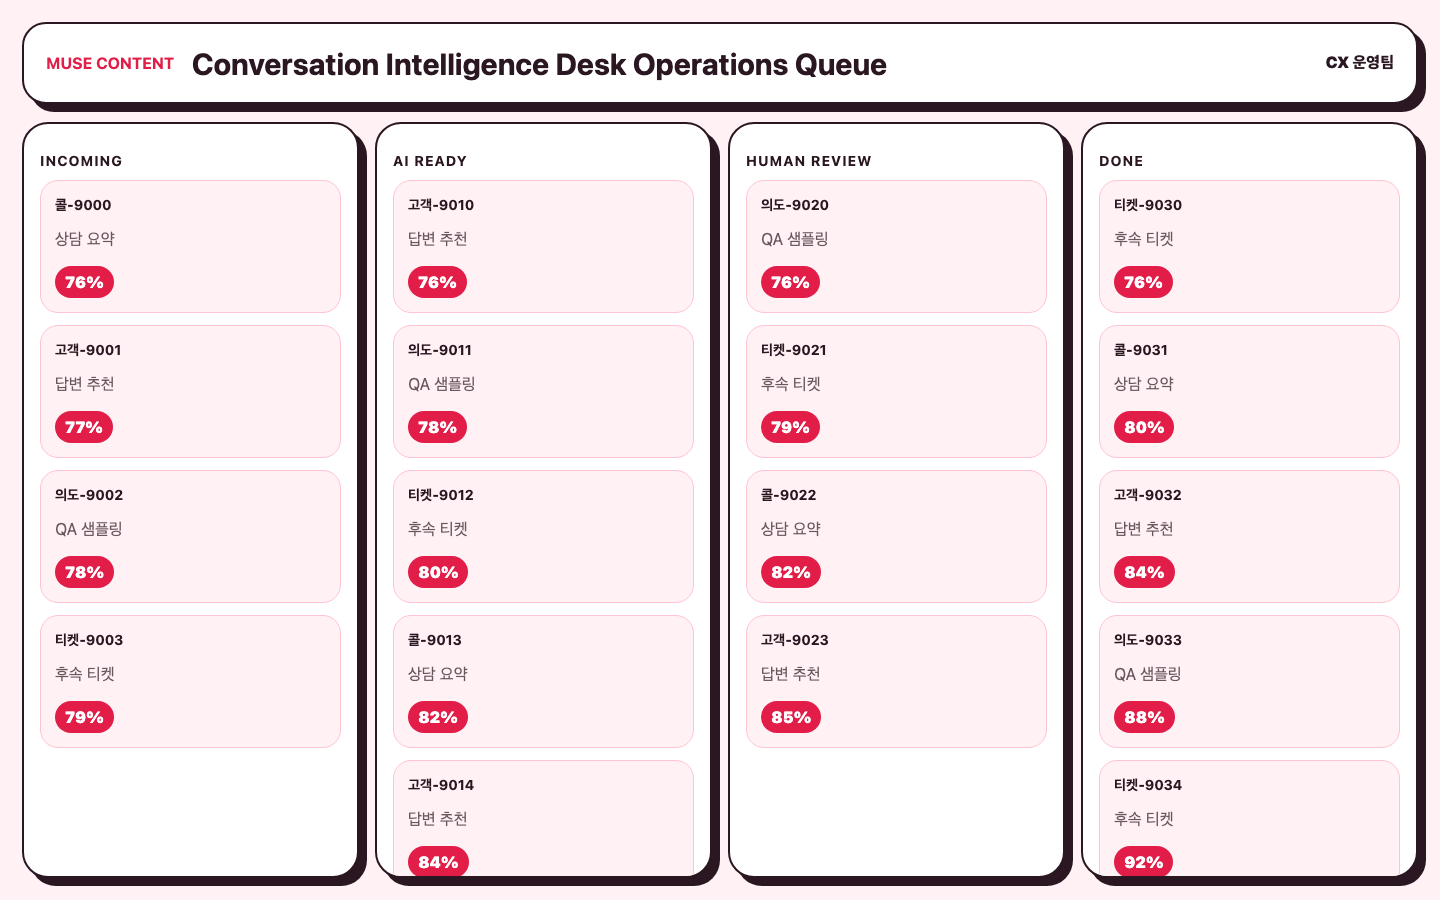Viewport: 1440px width, 900px height.
Task: Select the HUMAN REVIEW column header
Action: (x=809, y=161)
